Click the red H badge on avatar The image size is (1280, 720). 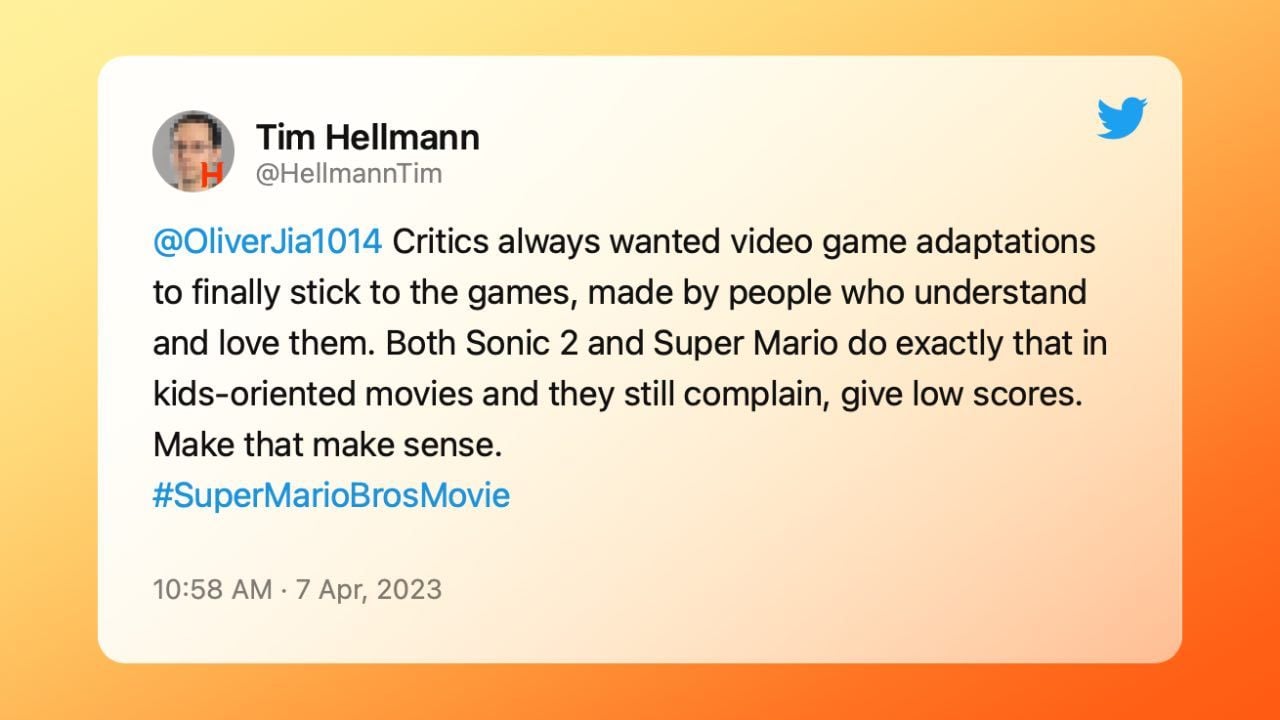click(x=212, y=176)
